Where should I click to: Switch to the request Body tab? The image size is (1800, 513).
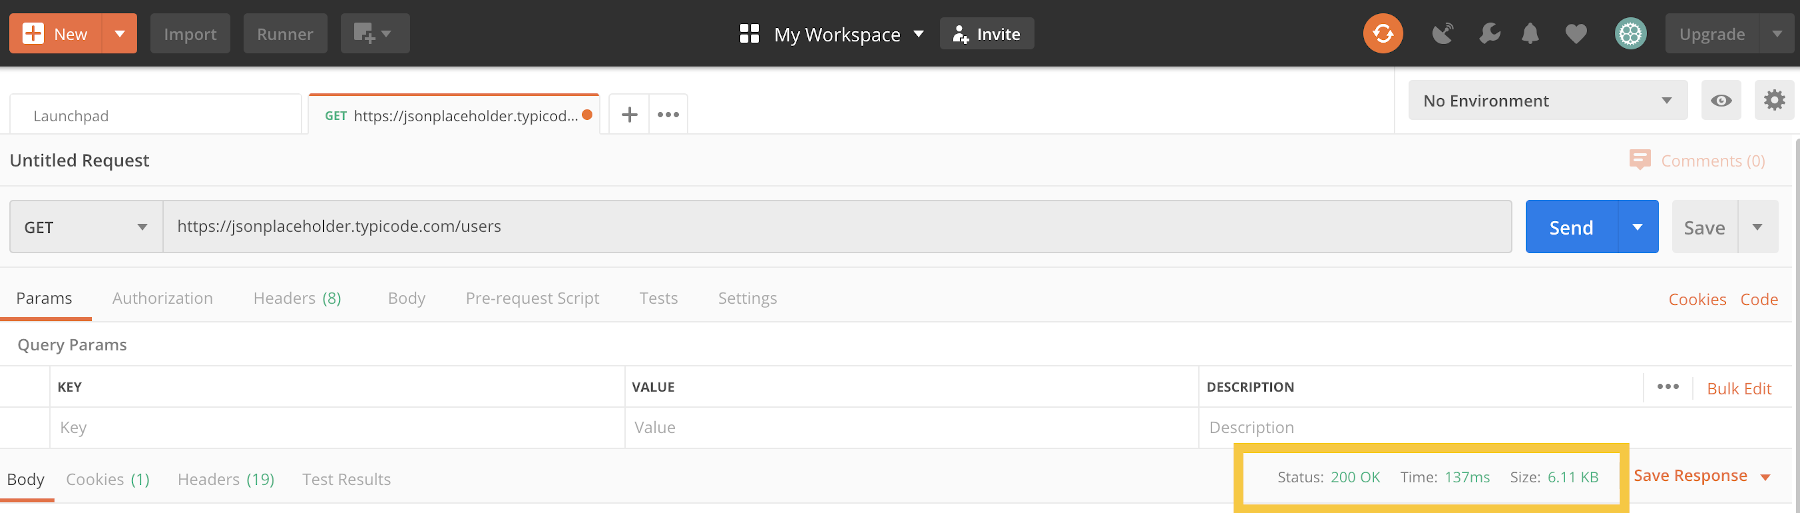click(x=406, y=298)
